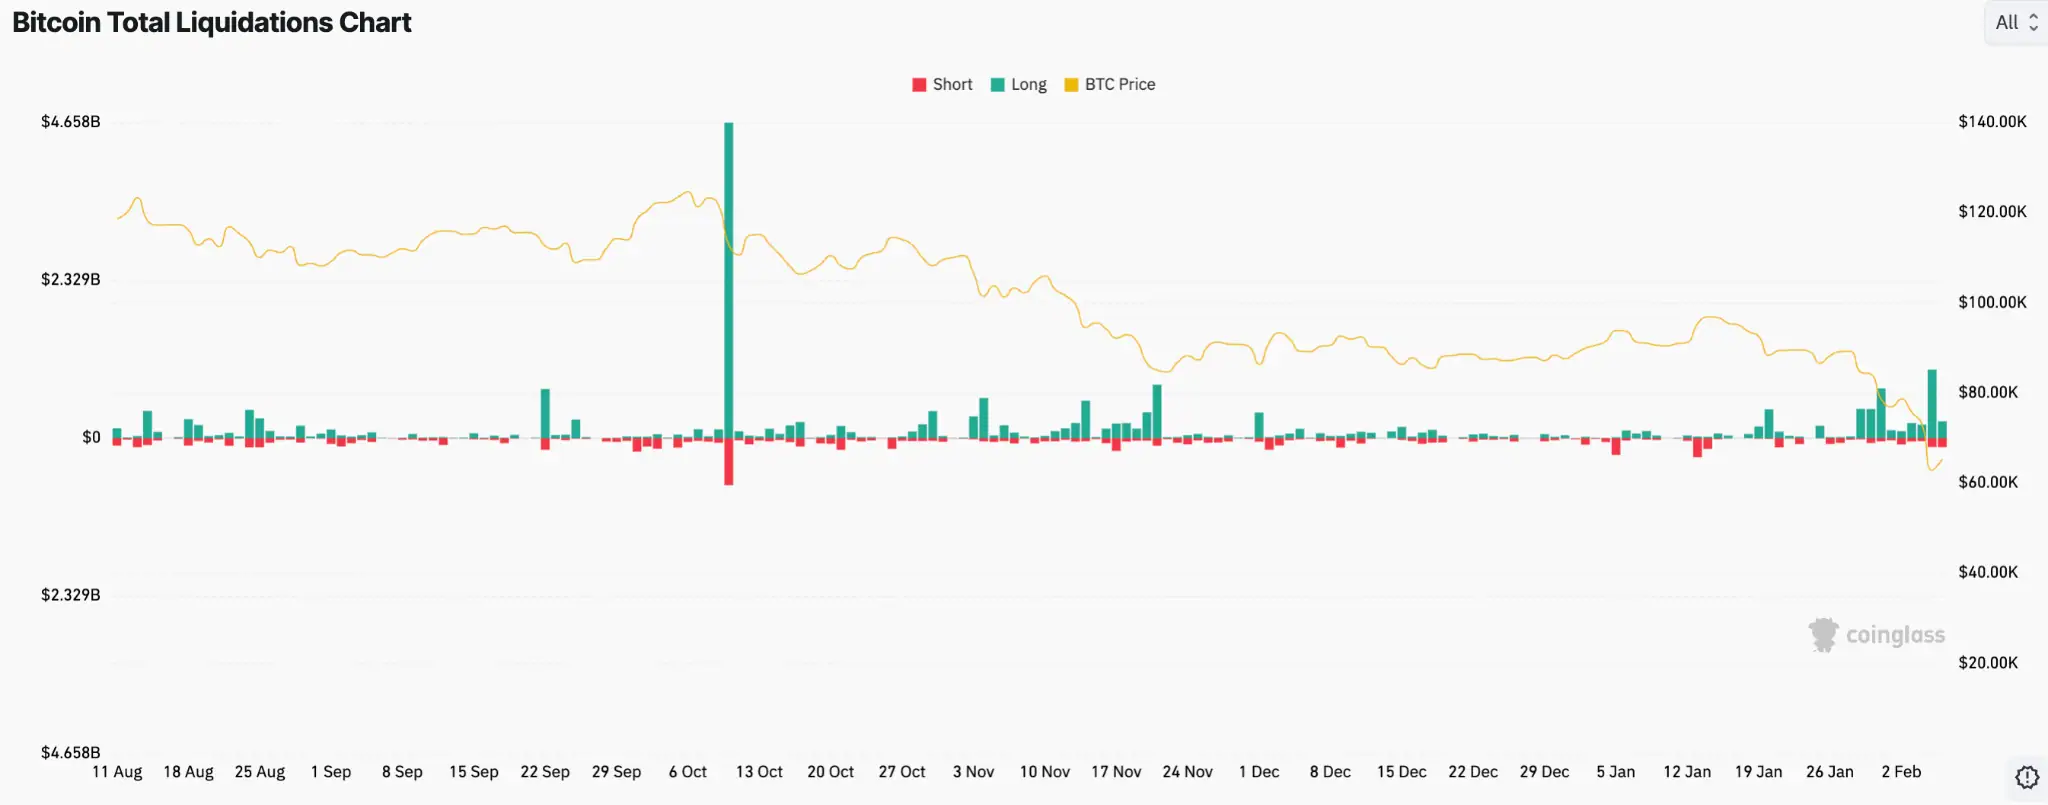Click the up-down chevron on the All selector

[2032, 22]
